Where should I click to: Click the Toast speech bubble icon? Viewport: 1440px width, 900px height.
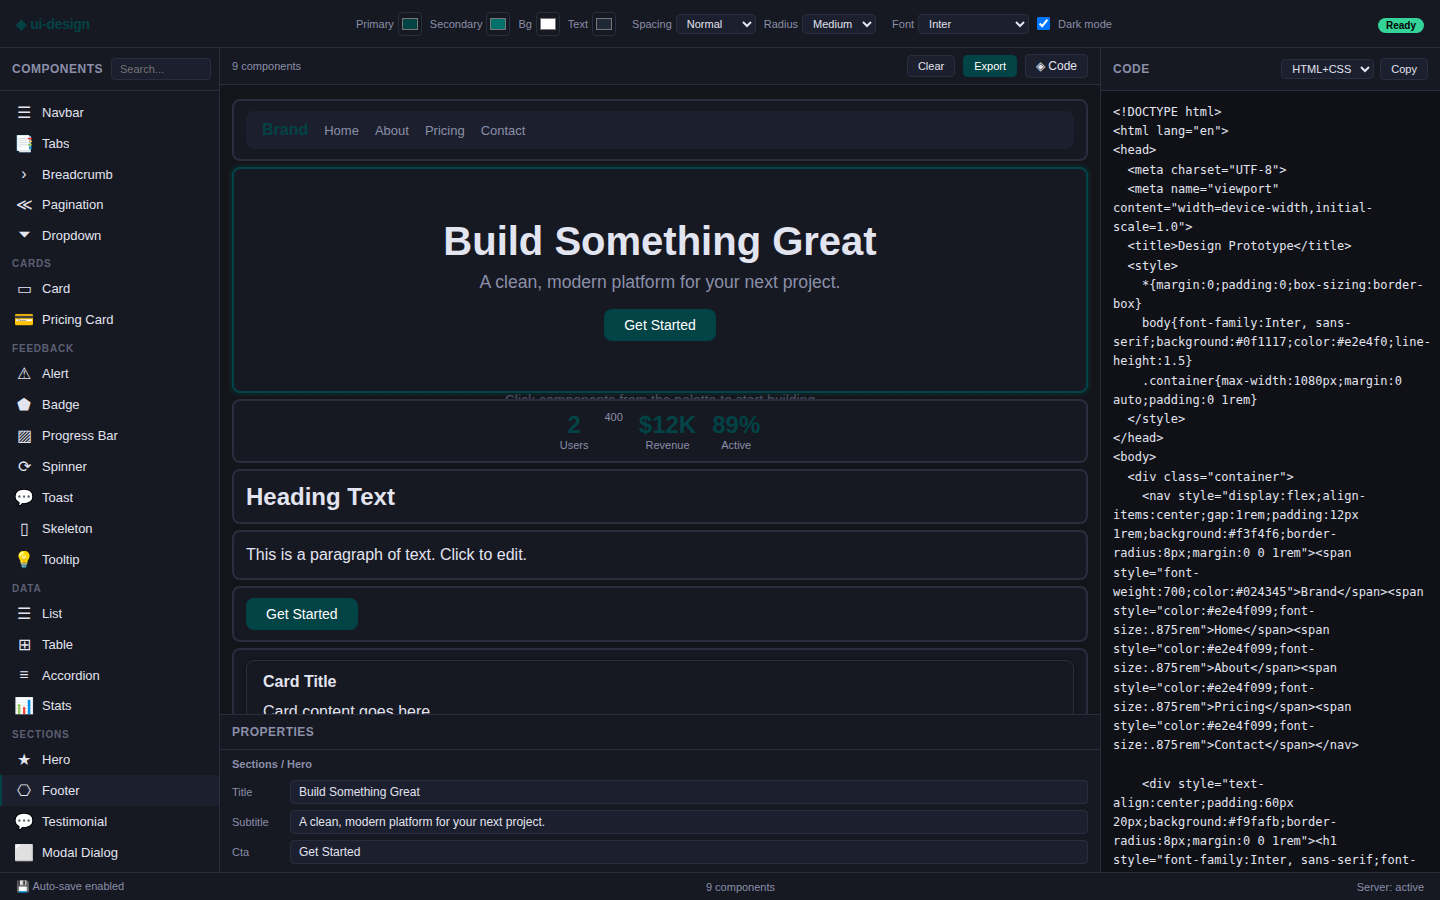tap(24, 498)
